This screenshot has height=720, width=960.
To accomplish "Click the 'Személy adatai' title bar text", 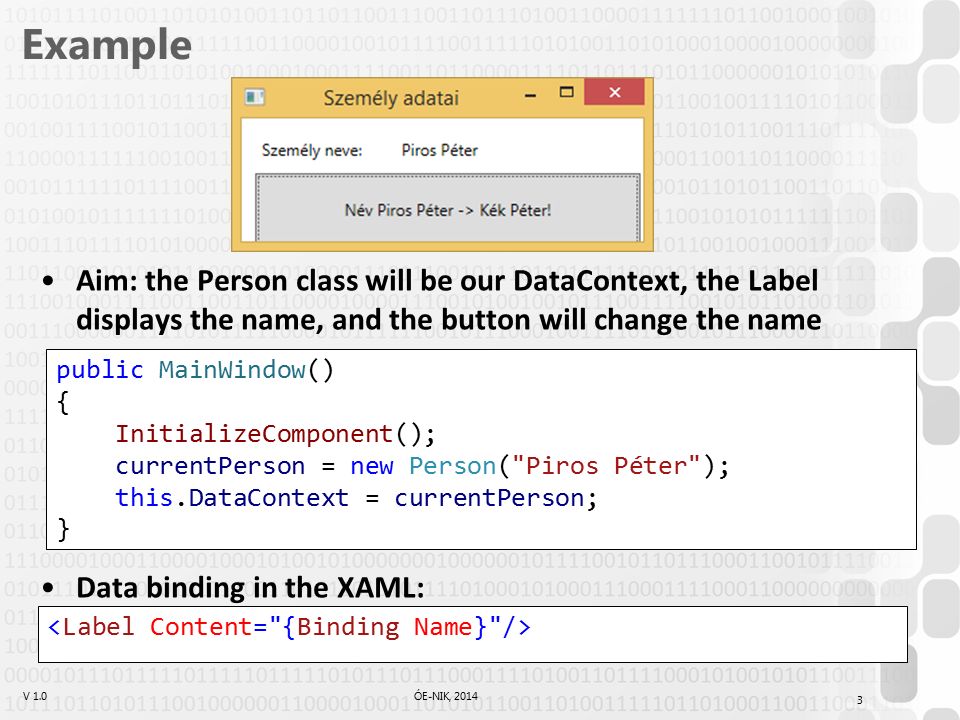I will [391, 98].
